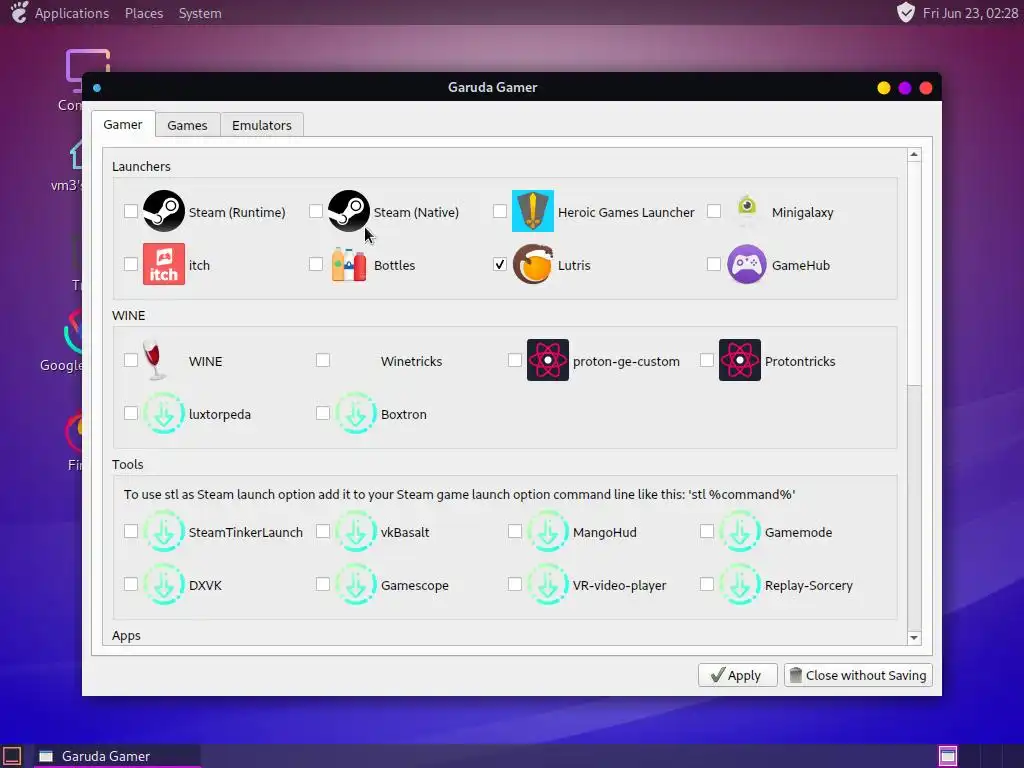1024x768 pixels.
Task: Click the Boxtron download icon
Action: [x=356, y=413]
